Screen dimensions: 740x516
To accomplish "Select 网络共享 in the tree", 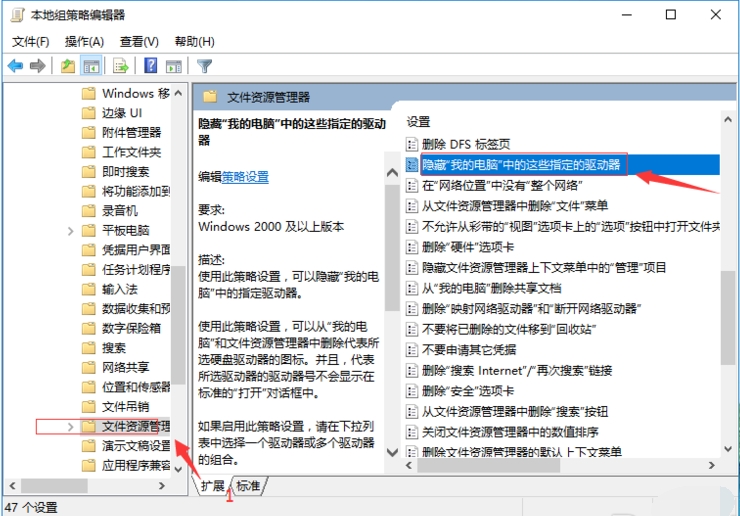I will click(x=126, y=367).
